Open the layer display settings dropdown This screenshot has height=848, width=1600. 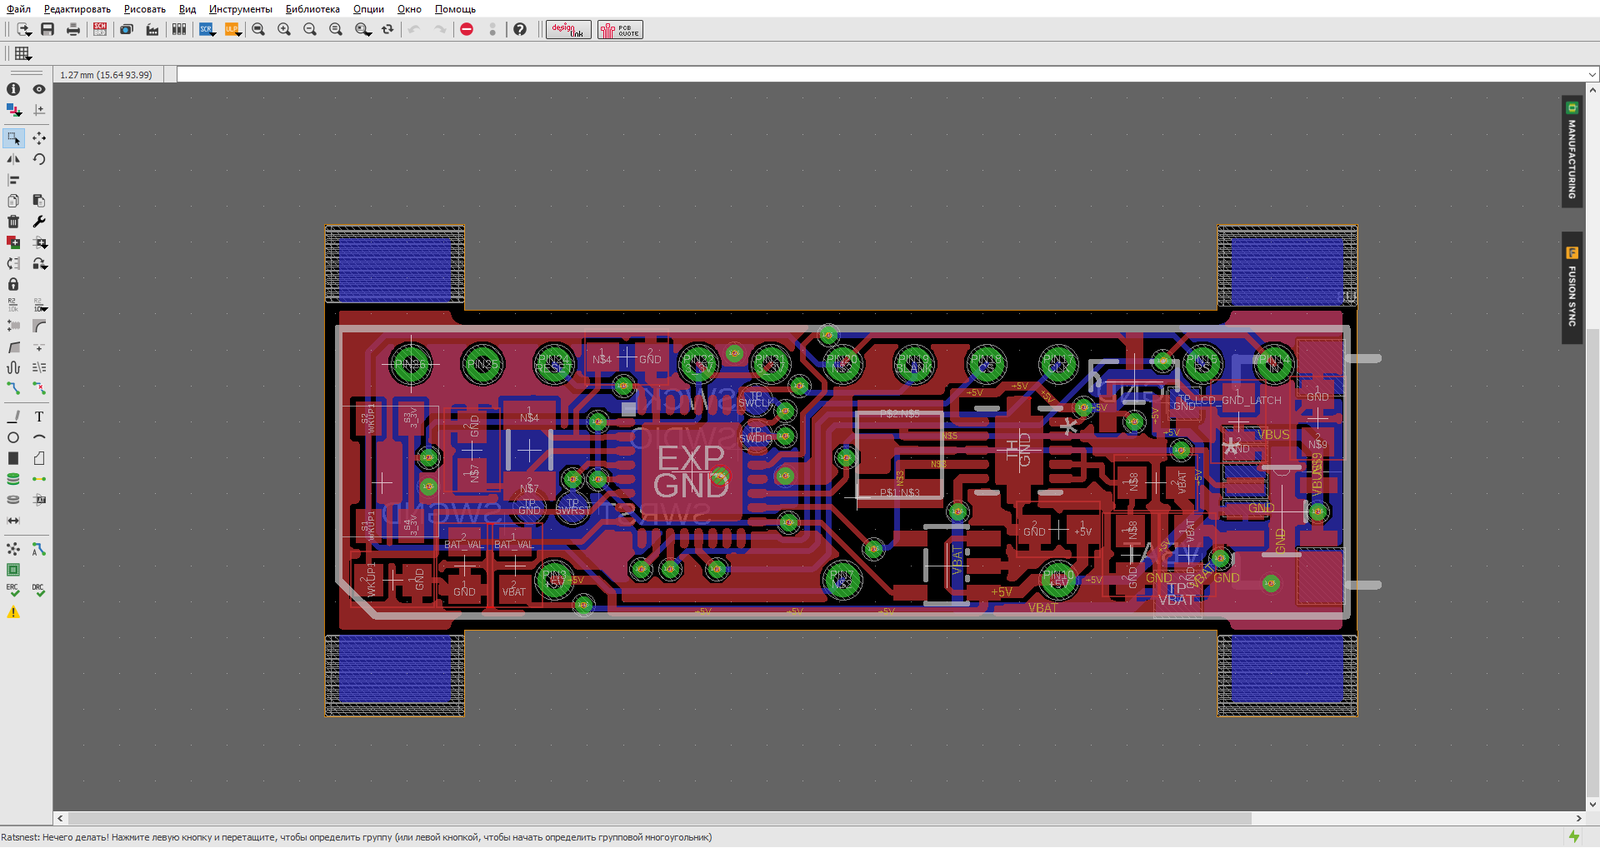pos(13,110)
